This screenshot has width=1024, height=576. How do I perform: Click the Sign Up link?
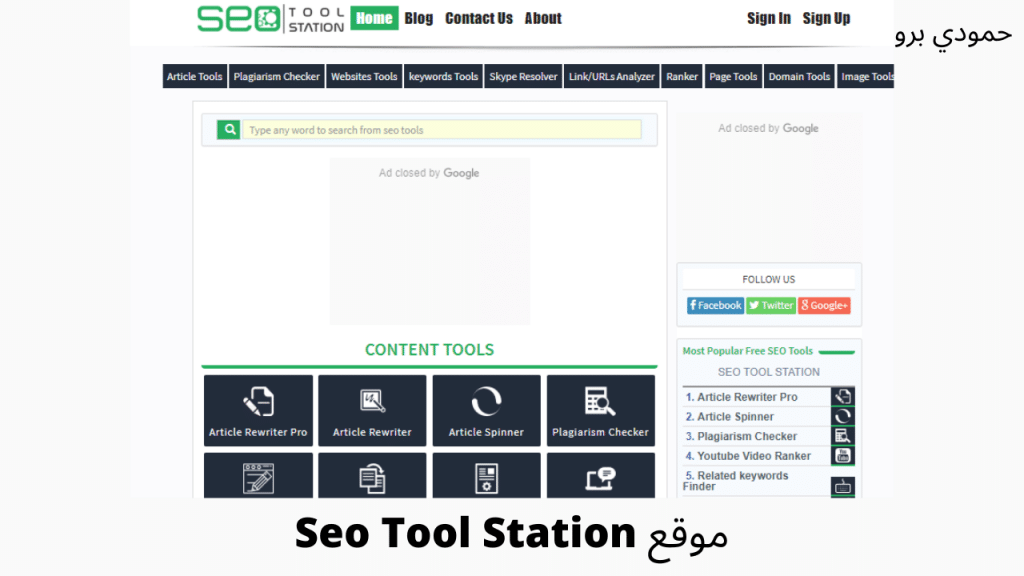(x=826, y=18)
